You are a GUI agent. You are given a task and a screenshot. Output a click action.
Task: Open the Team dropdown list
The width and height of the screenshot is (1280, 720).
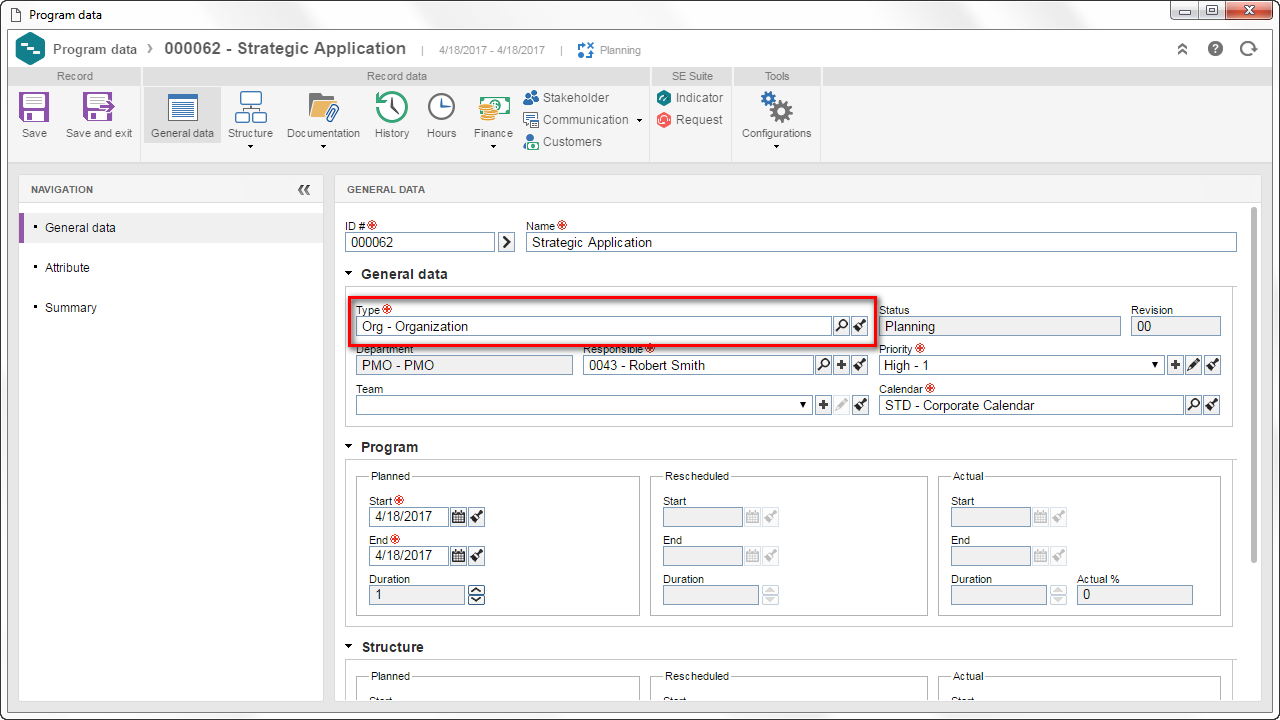point(584,405)
